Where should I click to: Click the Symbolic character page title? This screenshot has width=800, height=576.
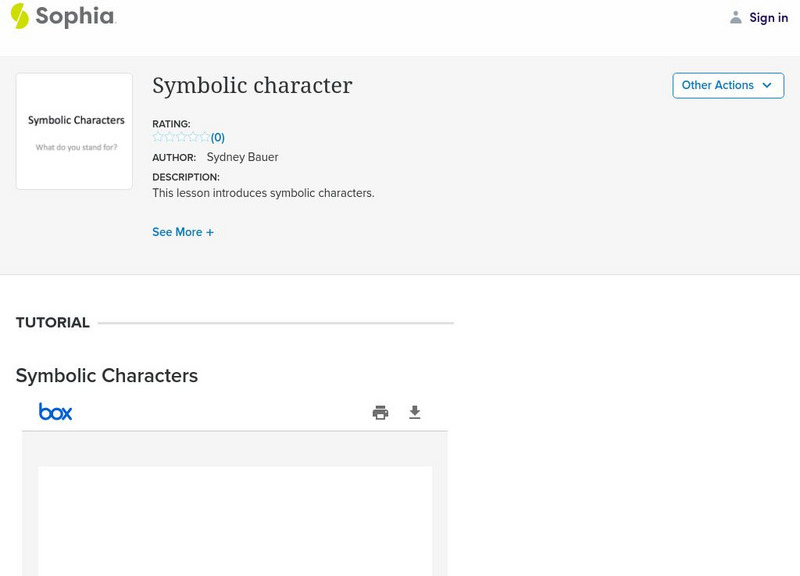pyautogui.click(x=252, y=85)
